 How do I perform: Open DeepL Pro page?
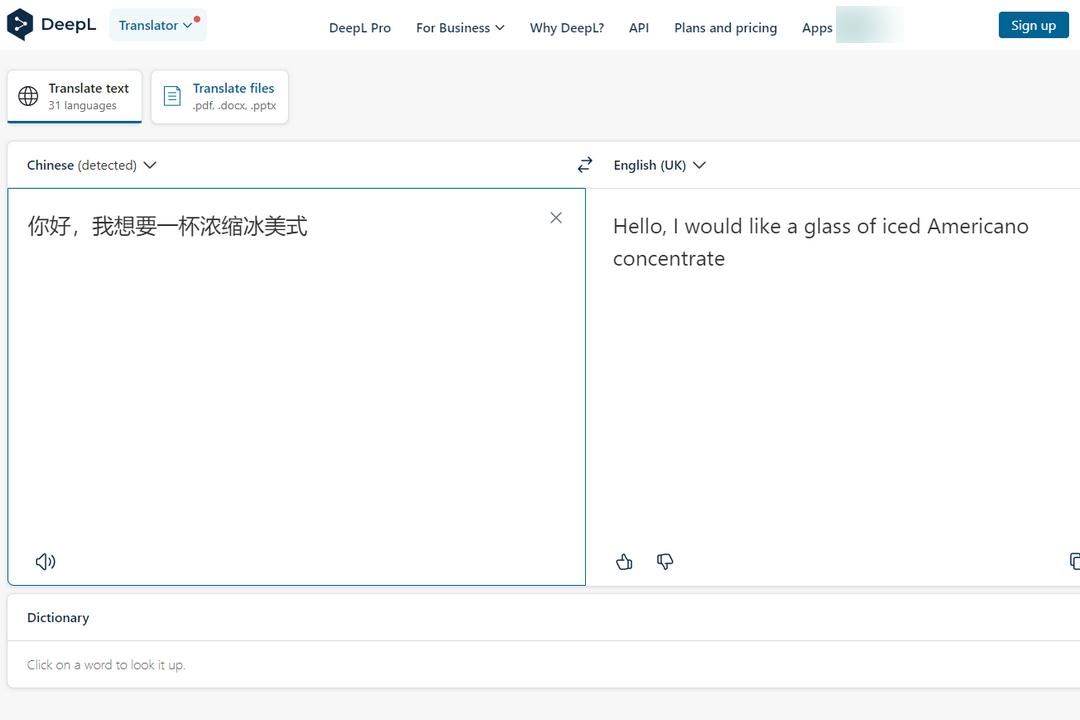(x=360, y=28)
